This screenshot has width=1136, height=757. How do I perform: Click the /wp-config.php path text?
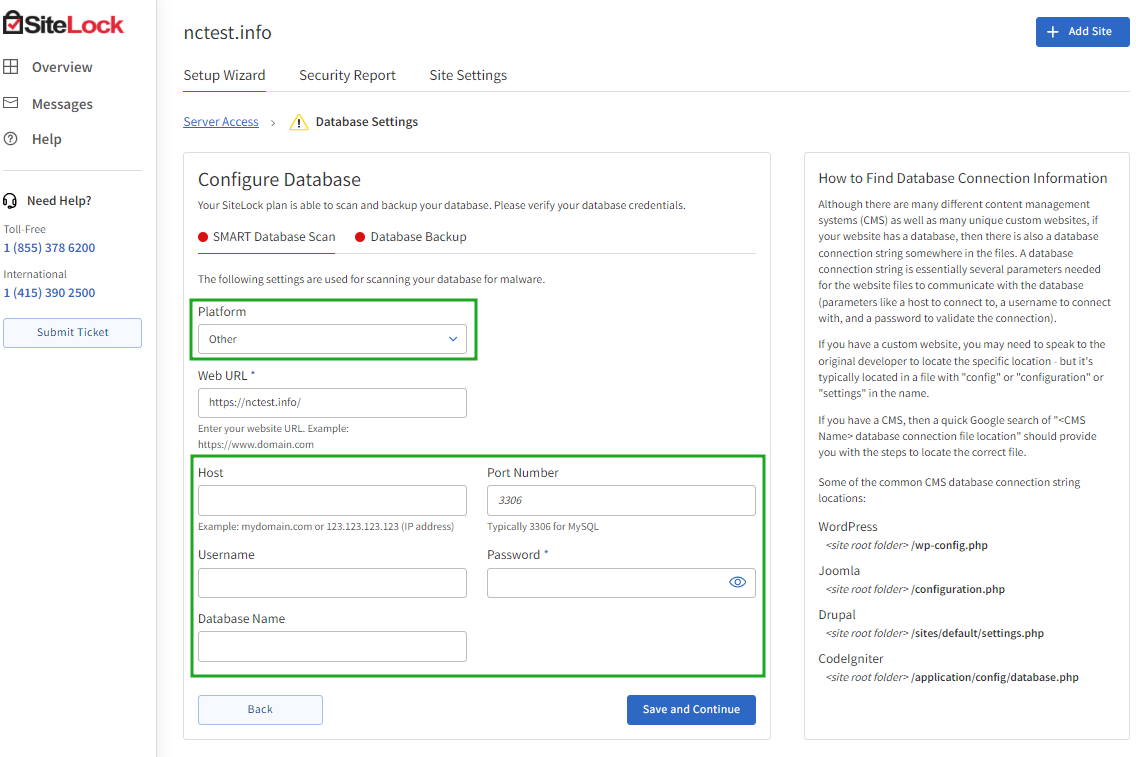click(x=949, y=545)
